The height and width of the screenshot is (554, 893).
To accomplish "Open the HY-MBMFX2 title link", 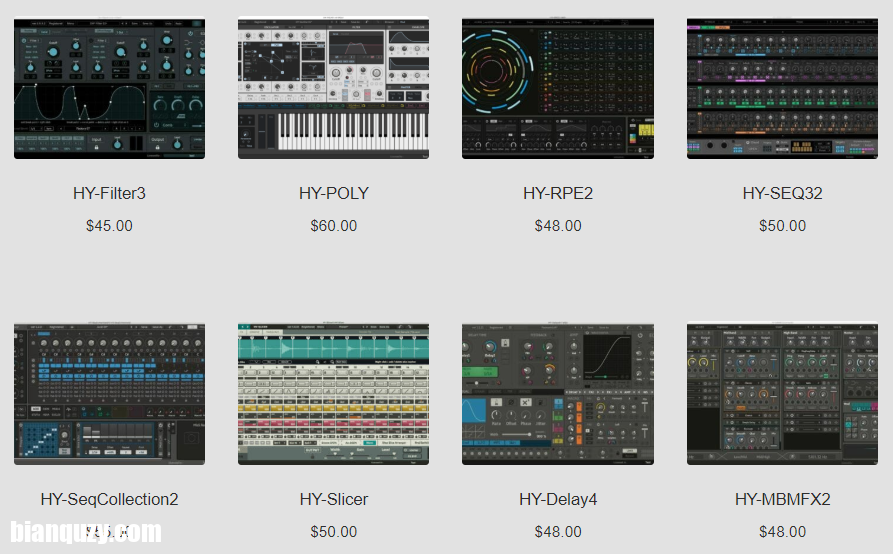I will pos(783,499).
